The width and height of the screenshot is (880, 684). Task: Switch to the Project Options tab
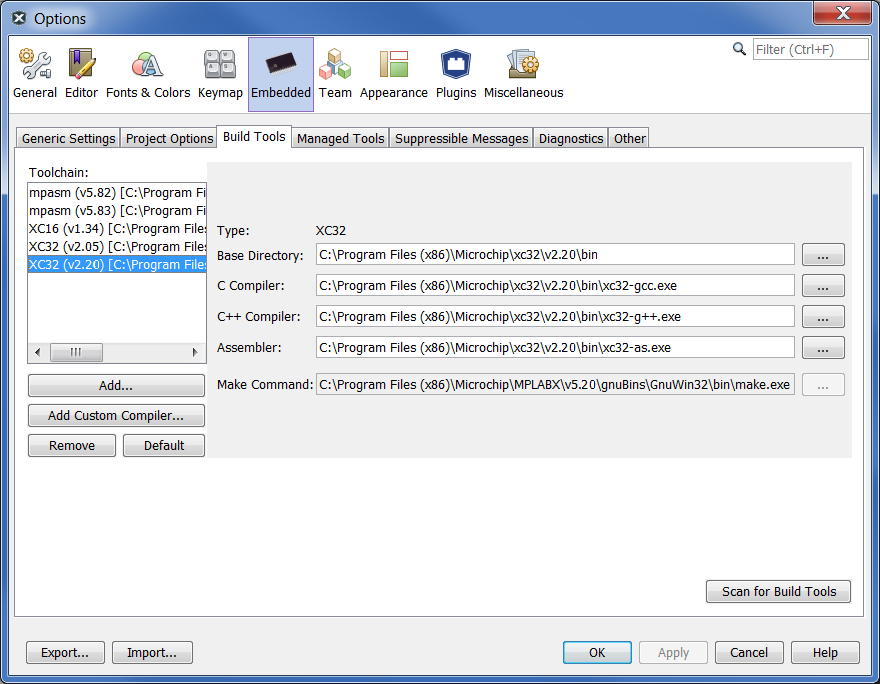tap(169, 138)
